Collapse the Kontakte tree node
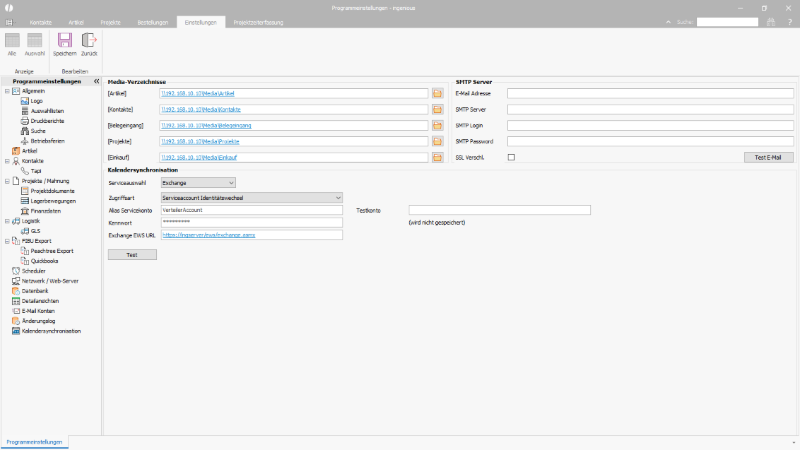This screenshot has width=800, height=450. 7,161
